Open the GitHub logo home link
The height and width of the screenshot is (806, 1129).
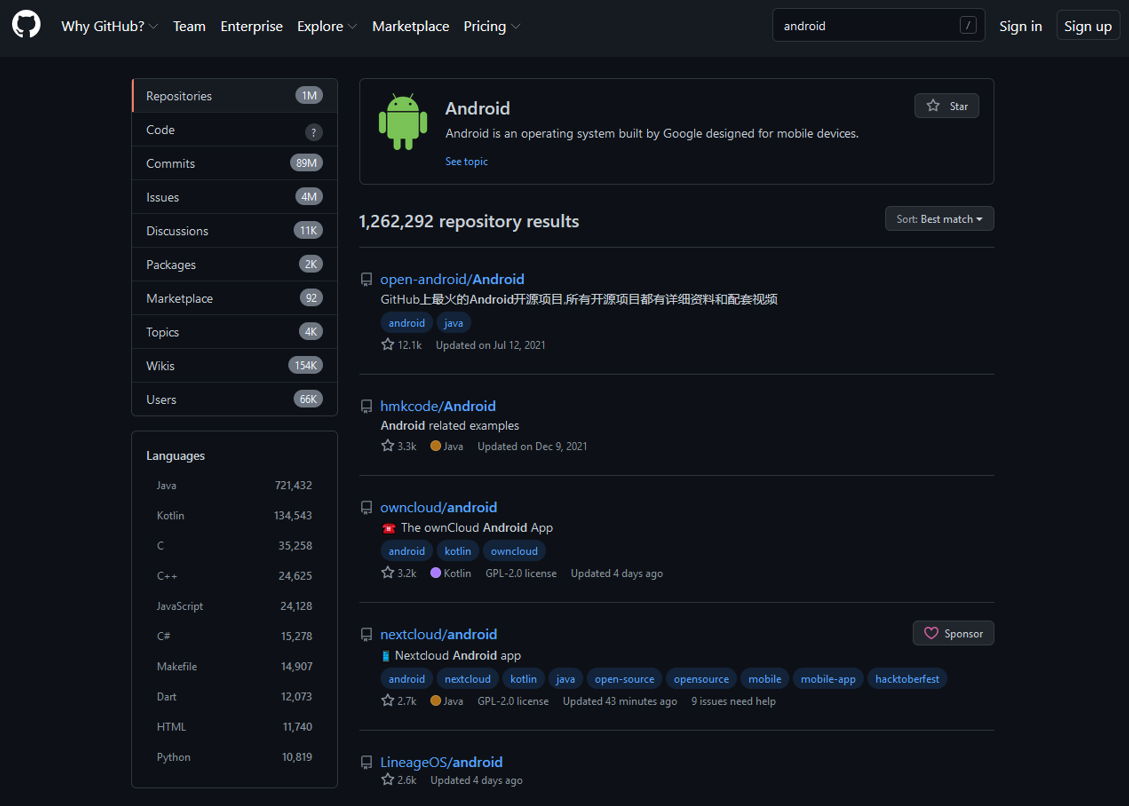coord(26,25)
